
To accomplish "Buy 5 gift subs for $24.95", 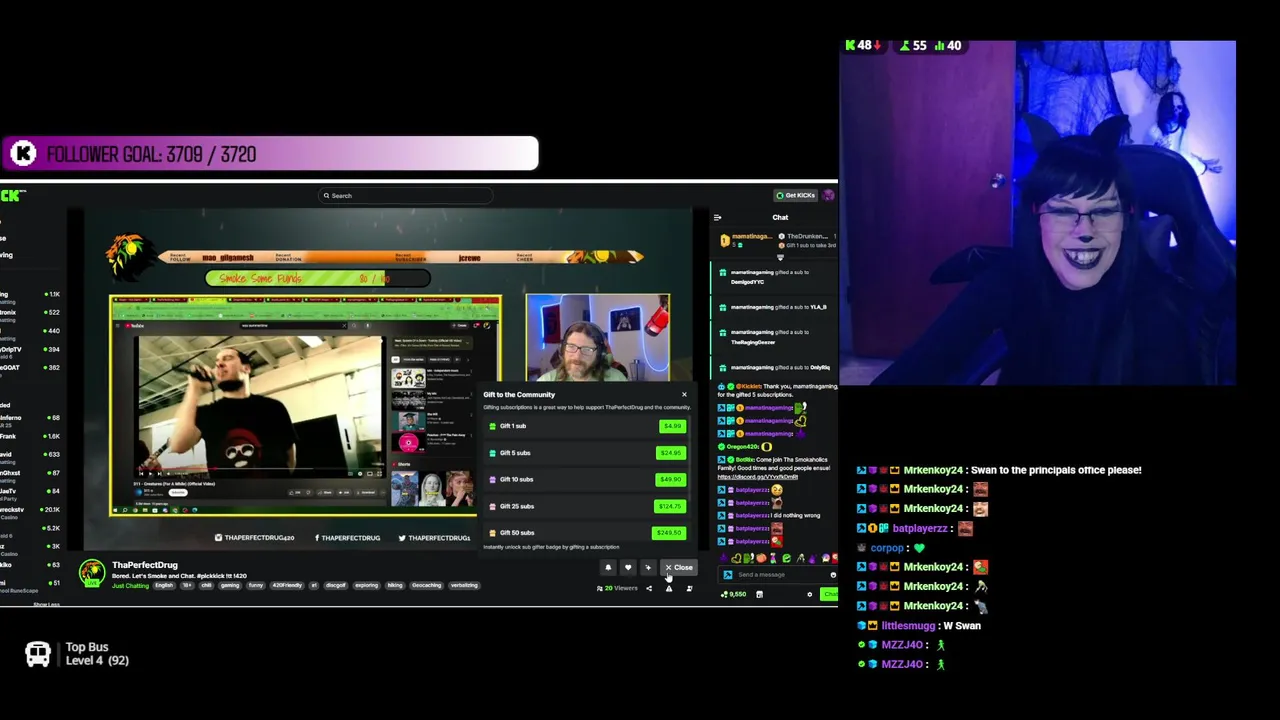I will coord(671,453).
